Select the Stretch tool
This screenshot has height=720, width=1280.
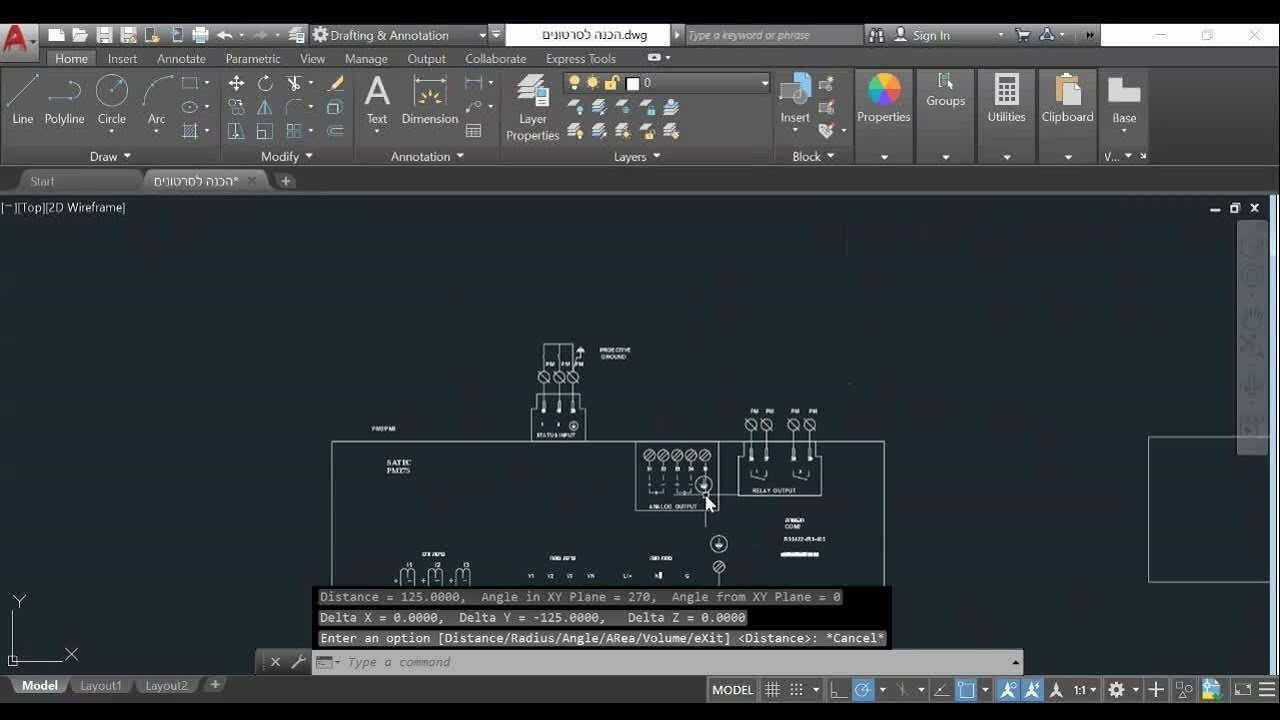point(236,131)
